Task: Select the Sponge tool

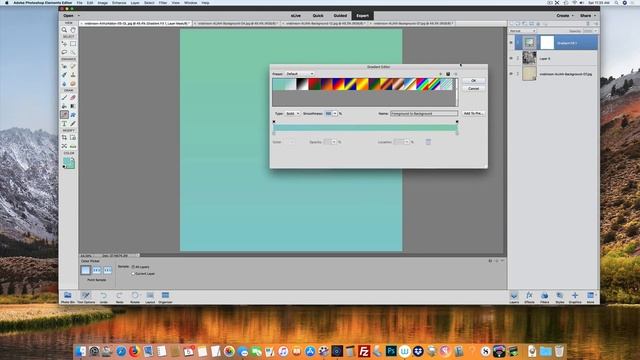Action: 73,84
